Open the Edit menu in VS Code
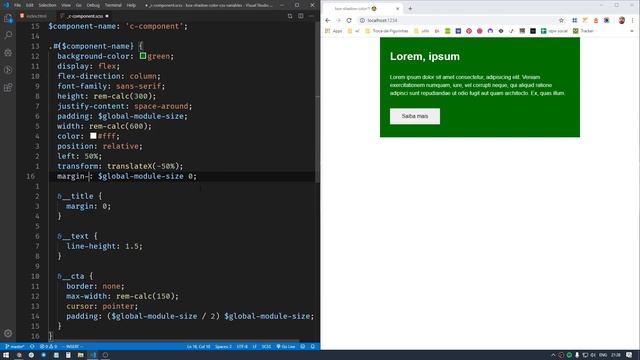 point(30,5)
